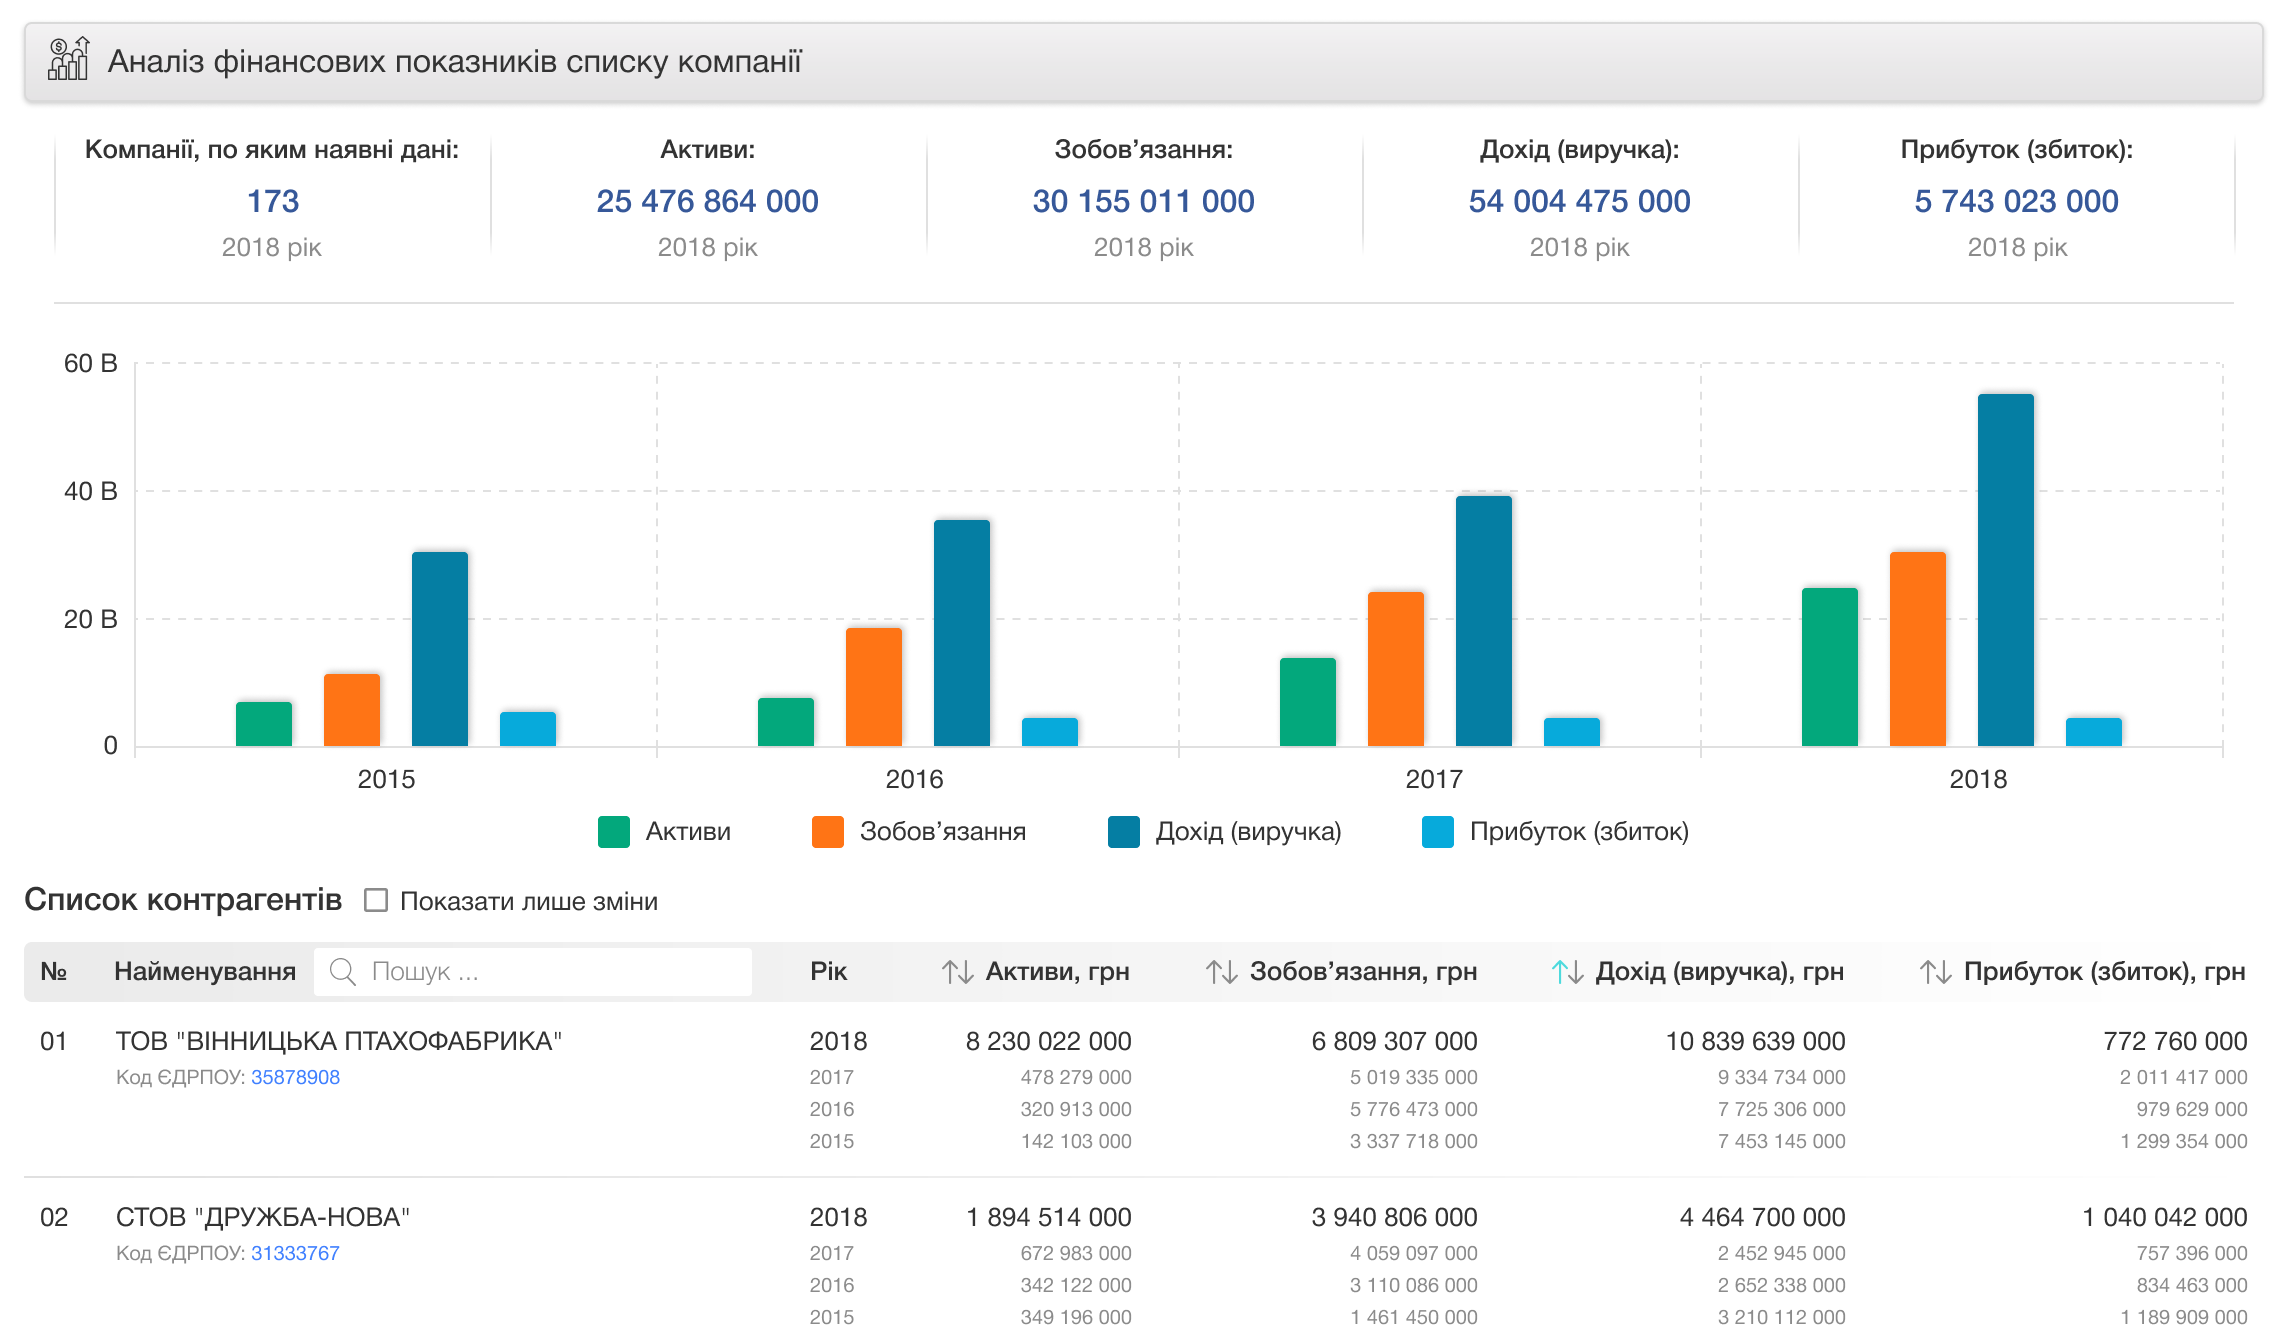Click total Активи value 25 476 864 000

(x=707, y=201)
